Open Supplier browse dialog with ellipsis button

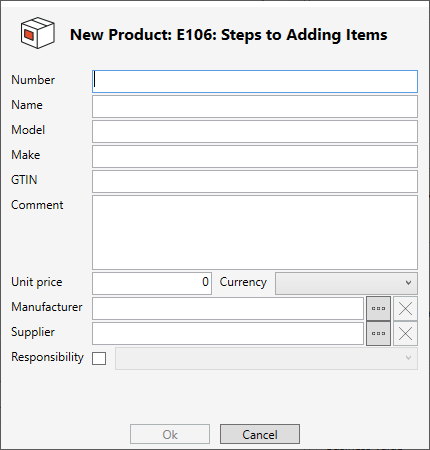(378, 333)
